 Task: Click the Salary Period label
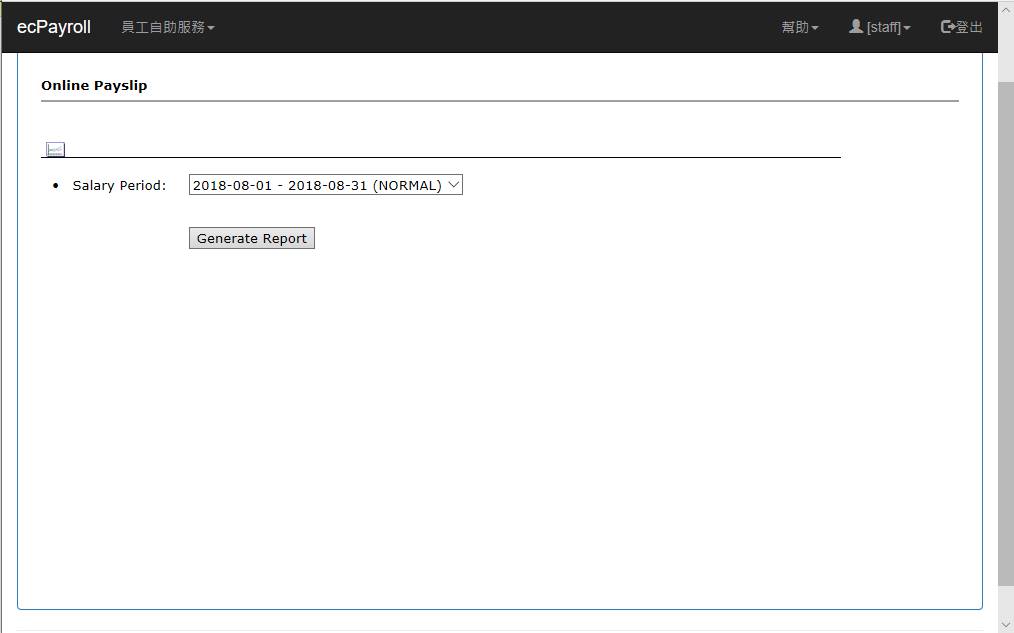click(x=119, y=186)
